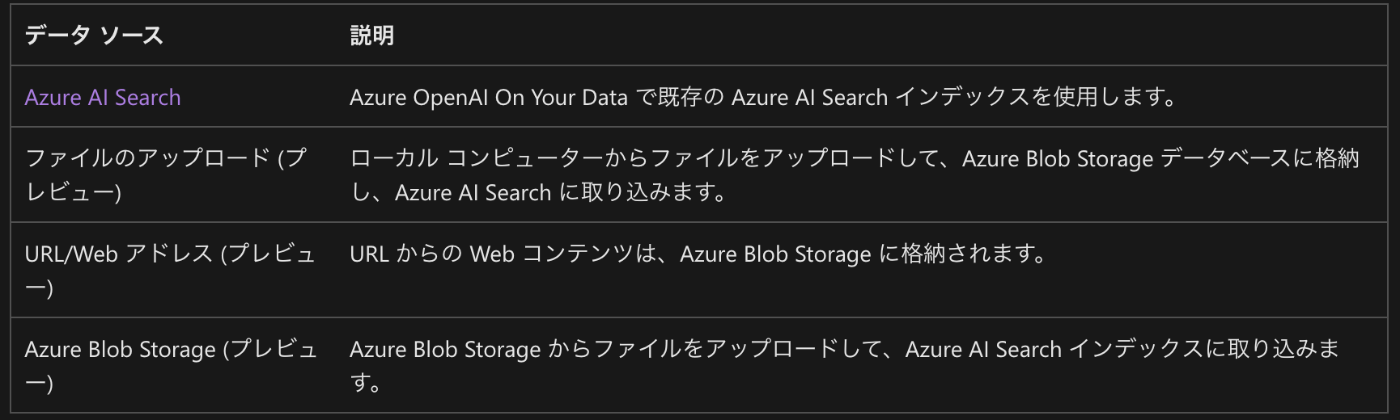Click the レビュー) wrapped line under ファイルのアップロード

73,192
